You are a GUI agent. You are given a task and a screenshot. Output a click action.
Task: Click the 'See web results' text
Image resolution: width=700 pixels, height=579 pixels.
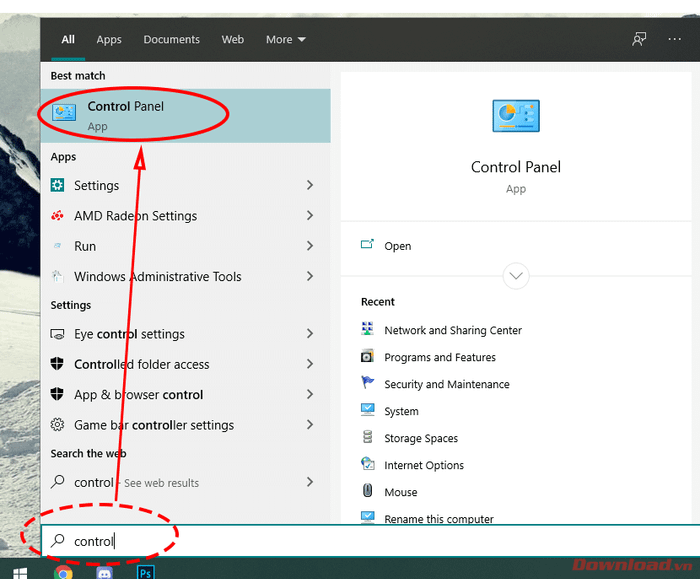[x=161, y=483]
